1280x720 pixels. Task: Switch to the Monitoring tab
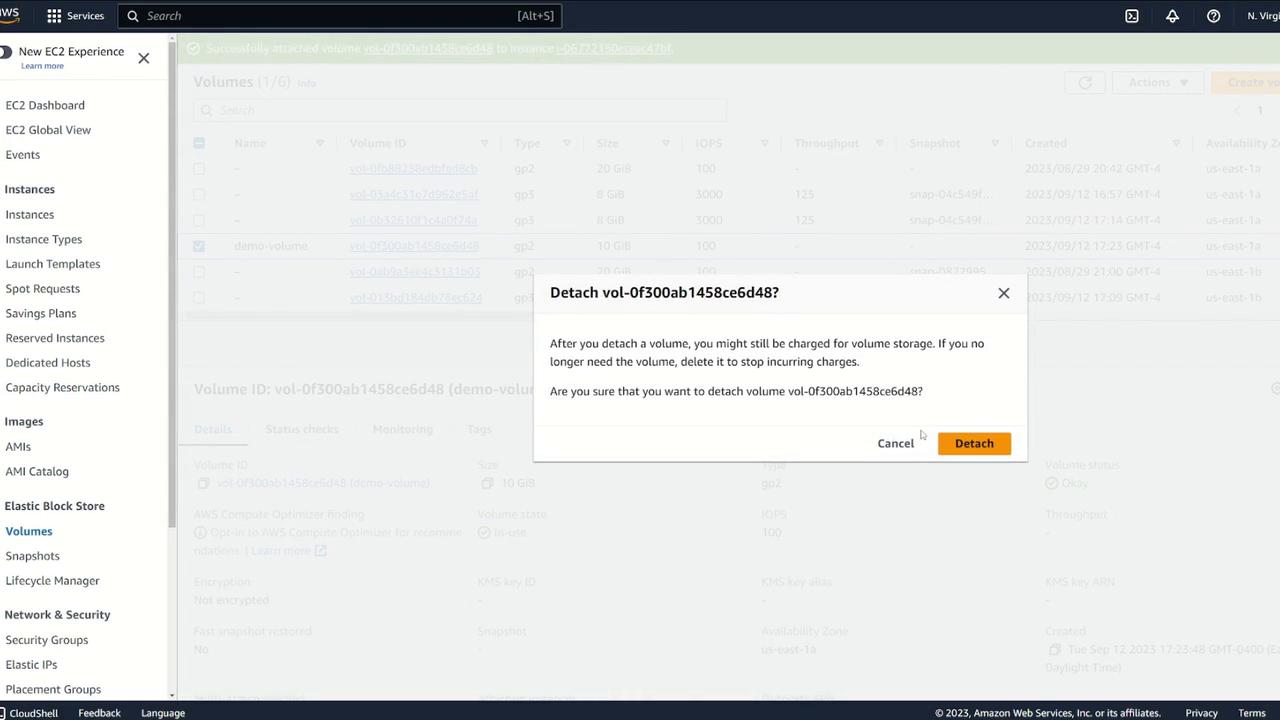(x=403, y=429)
